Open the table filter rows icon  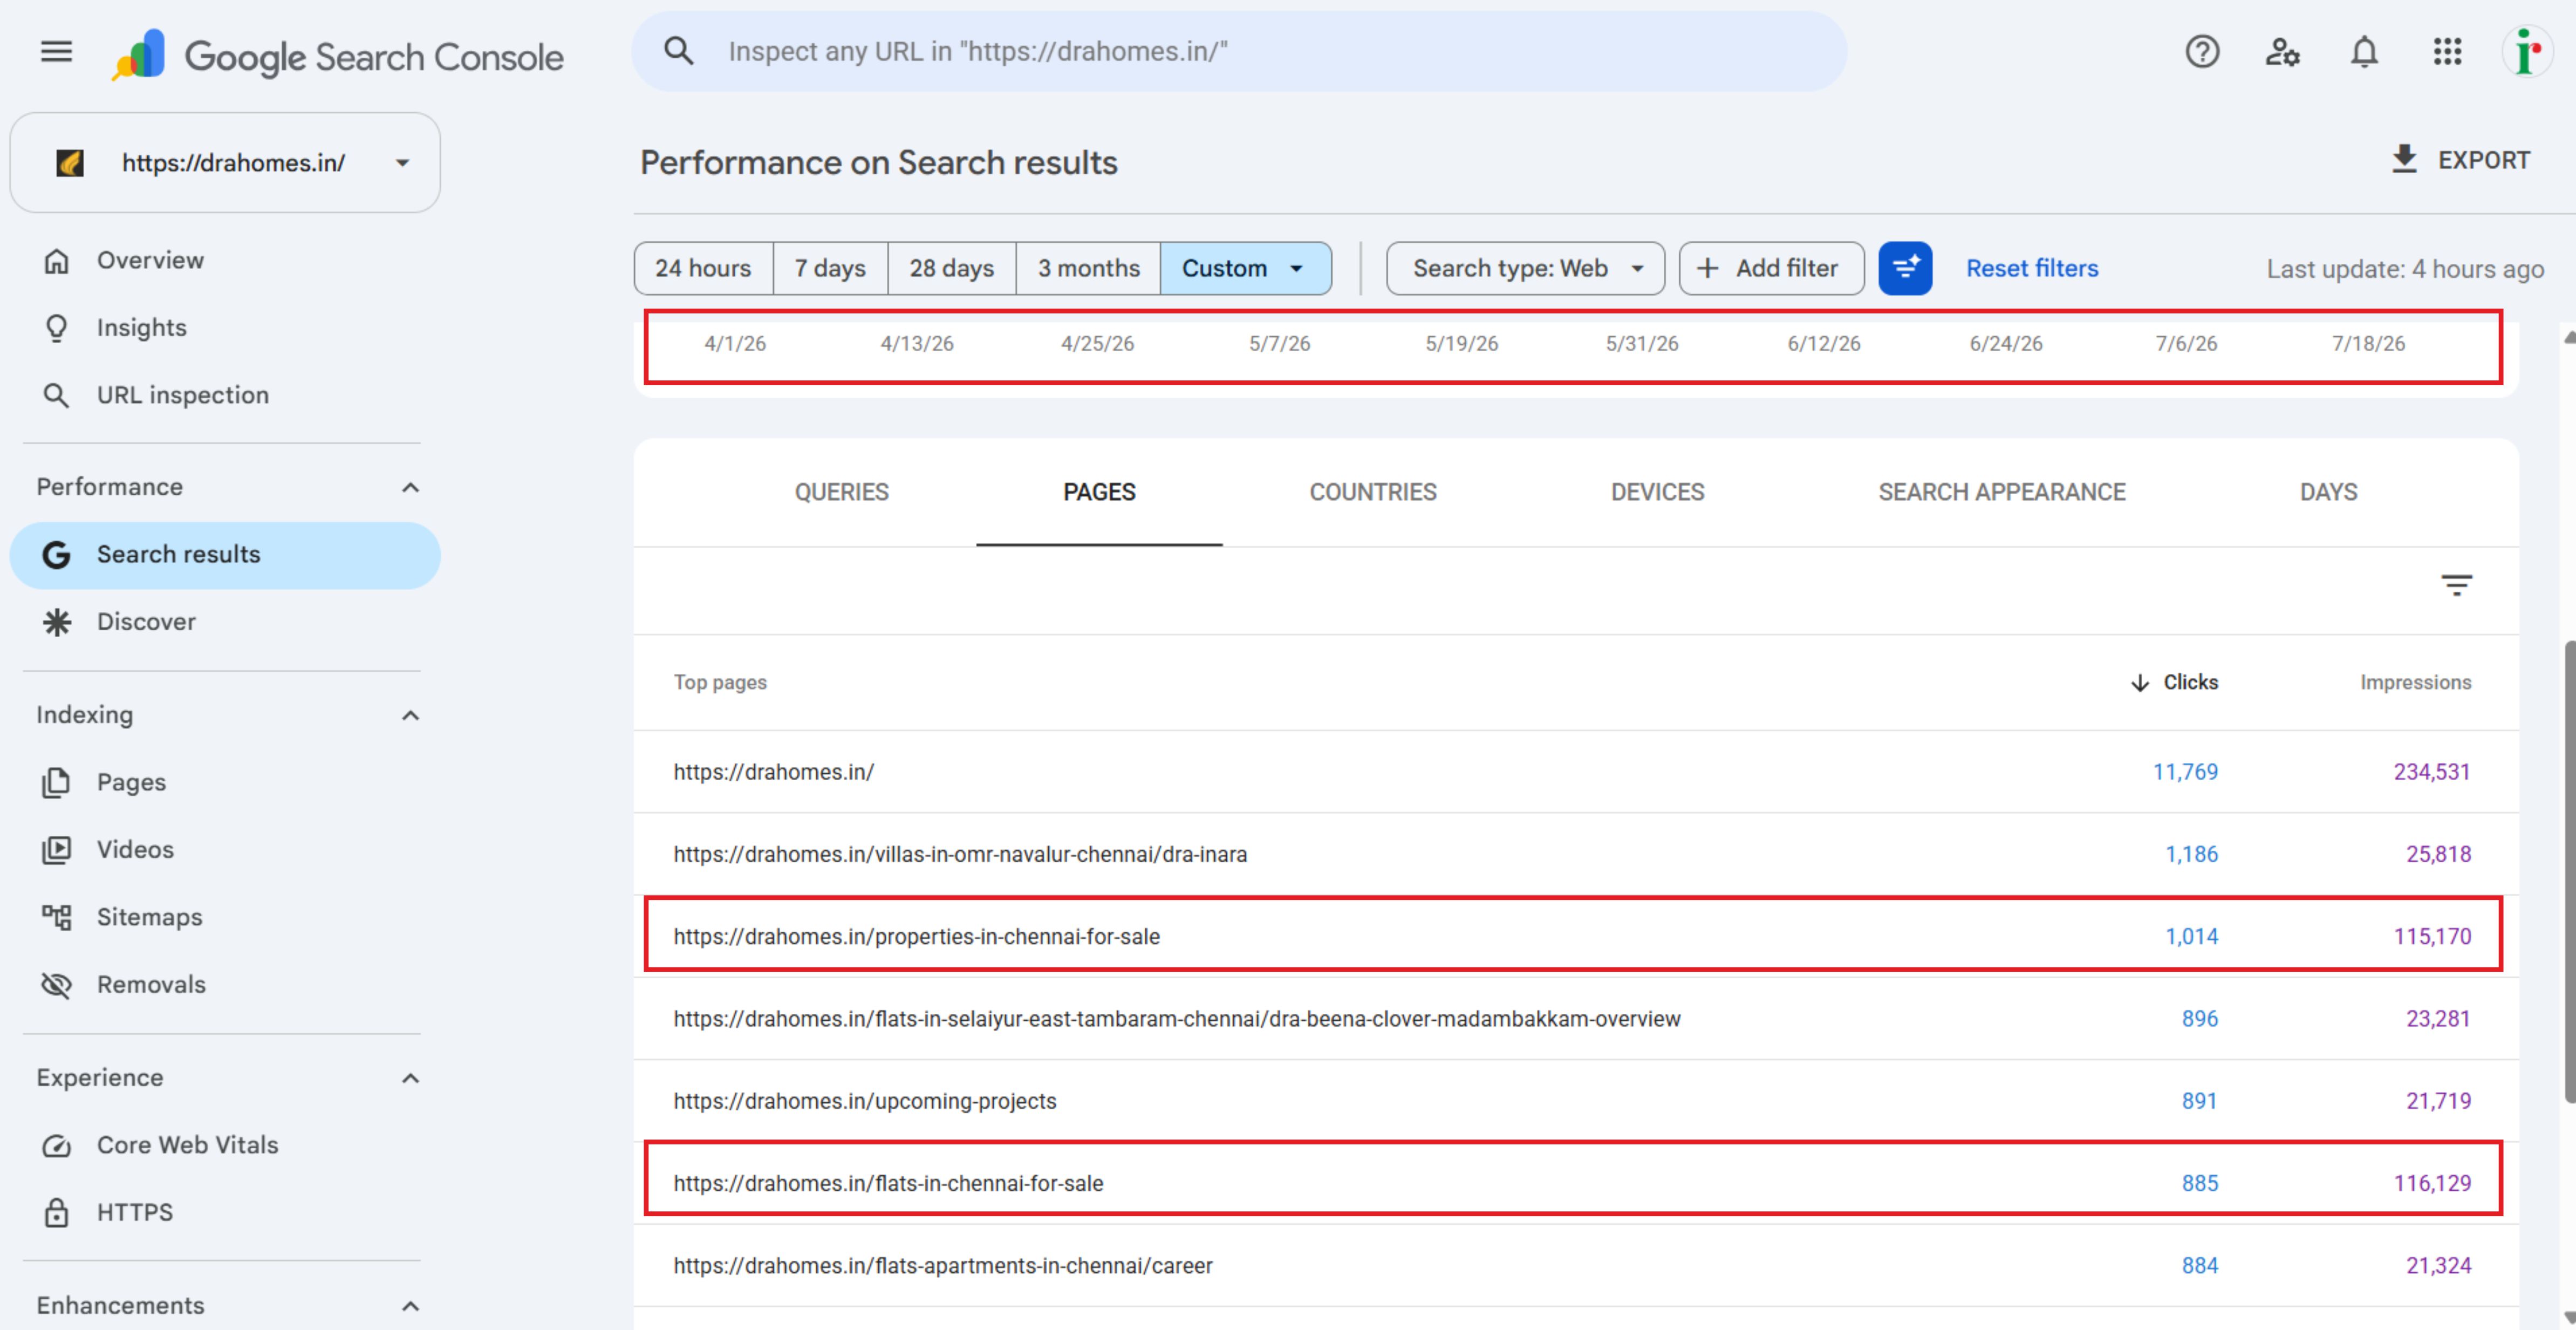click(x=2456, y=585)
